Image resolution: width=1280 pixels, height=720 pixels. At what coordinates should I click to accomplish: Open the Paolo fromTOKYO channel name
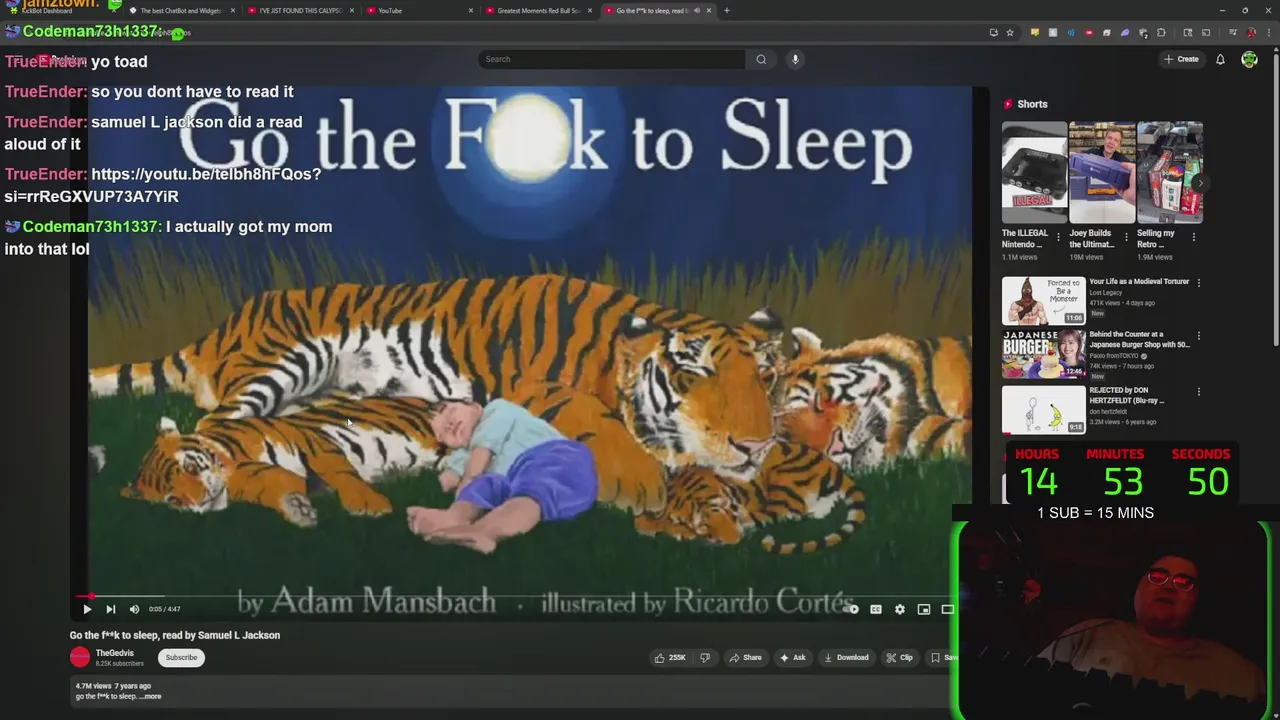point(1115,356)
